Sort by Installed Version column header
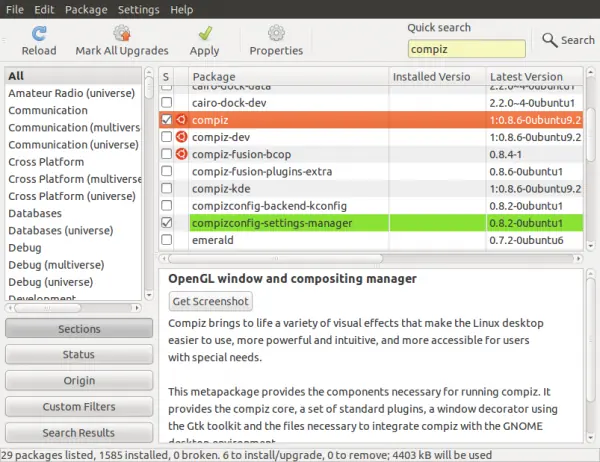 [437, 77]
